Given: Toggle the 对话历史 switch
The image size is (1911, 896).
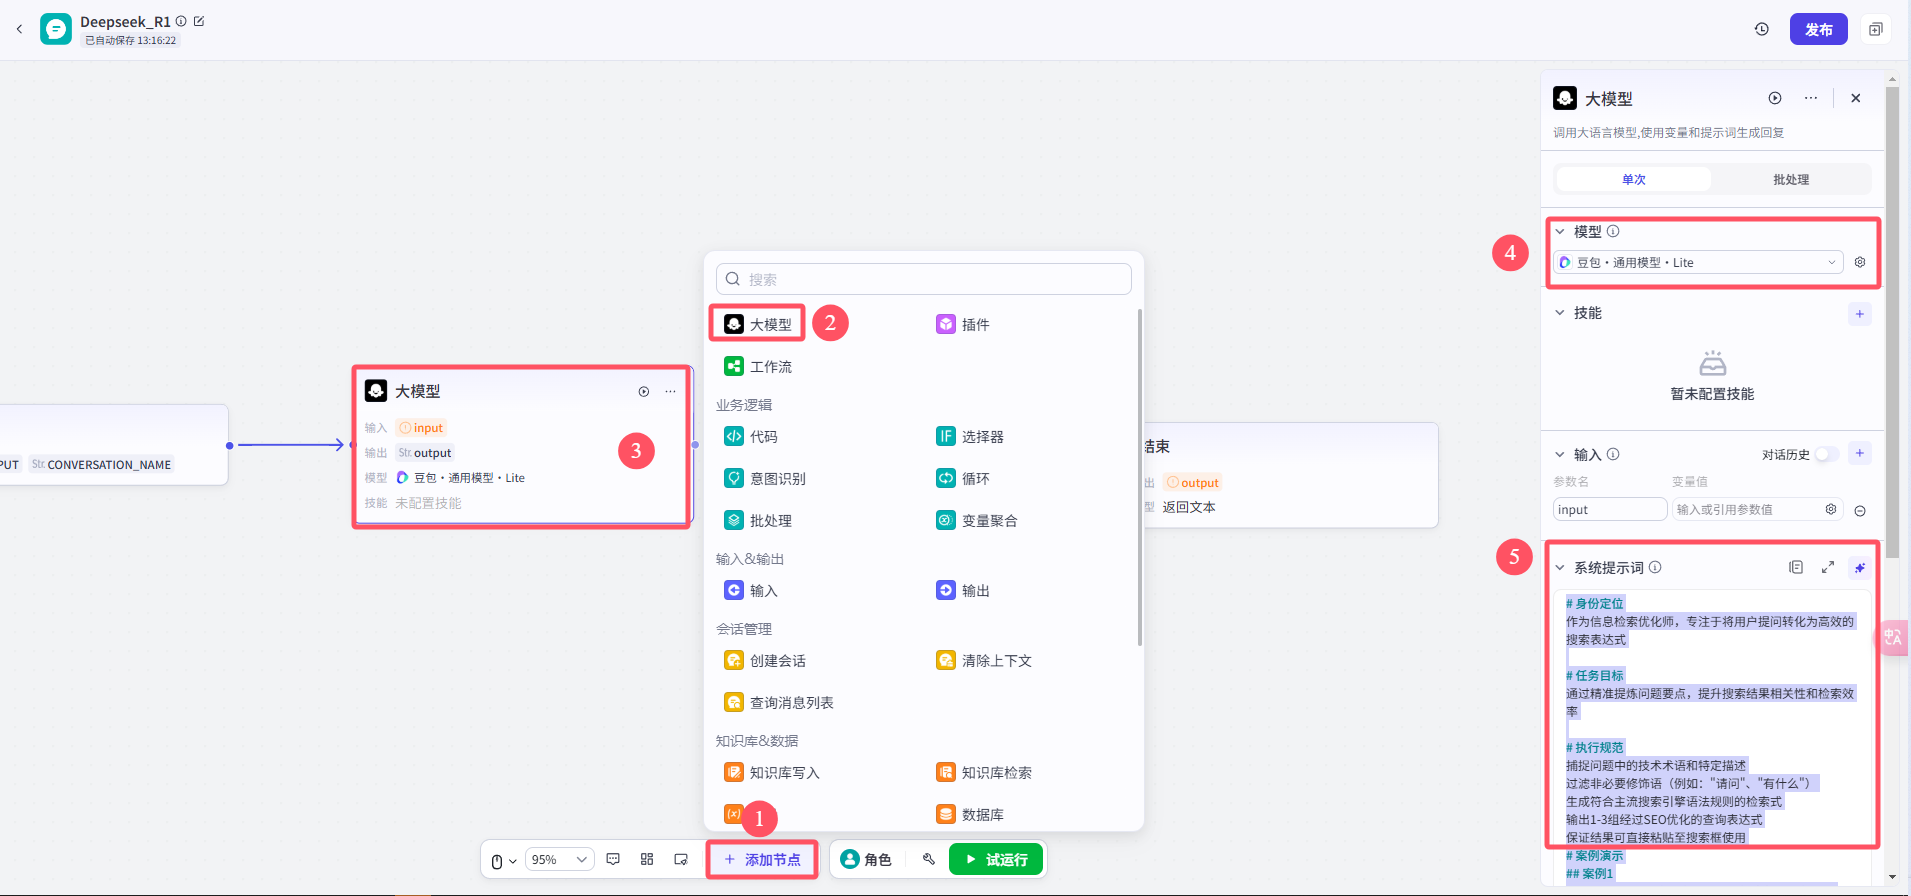Looking at the screenshot, I should pyautogui.click(x=1827, y=454).
